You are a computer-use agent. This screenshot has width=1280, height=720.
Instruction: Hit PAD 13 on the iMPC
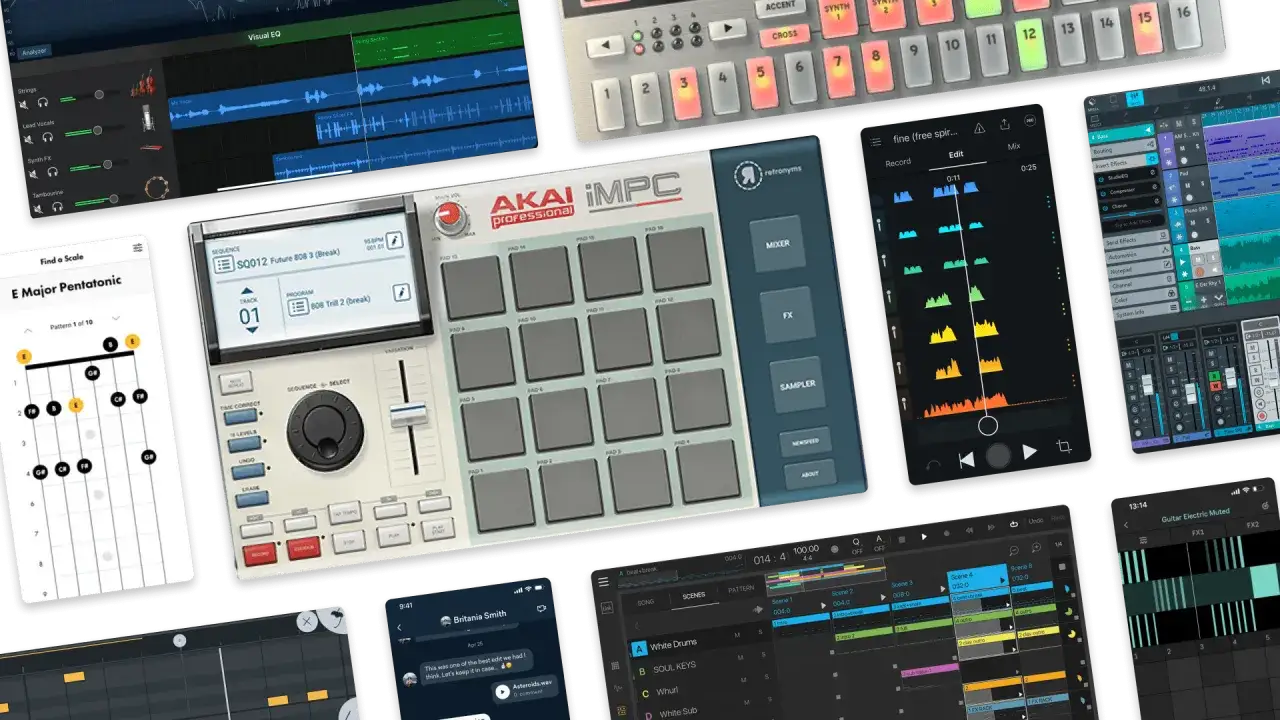(x=473, y=287)
